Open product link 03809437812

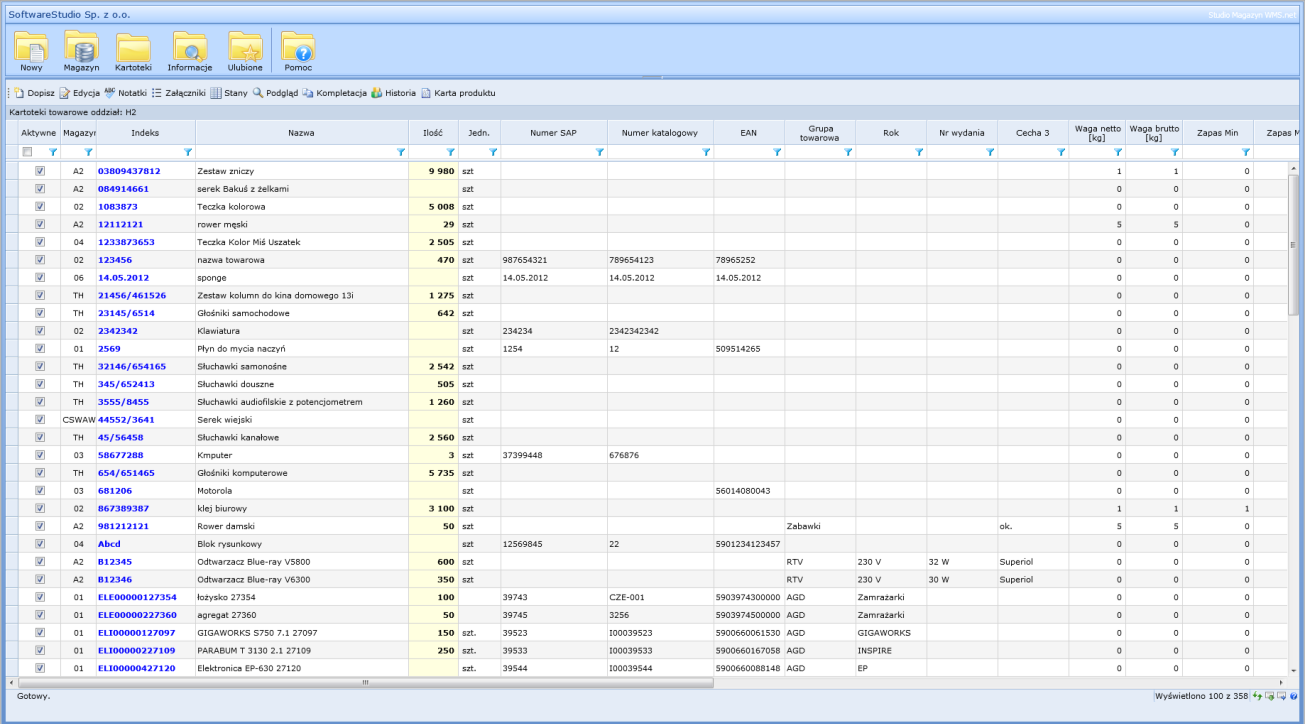tap(129, 171)
